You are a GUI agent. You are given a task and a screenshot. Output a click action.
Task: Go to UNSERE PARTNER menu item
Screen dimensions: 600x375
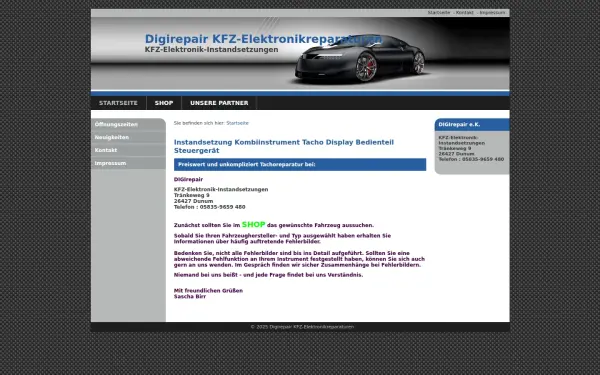coord(219,103)
